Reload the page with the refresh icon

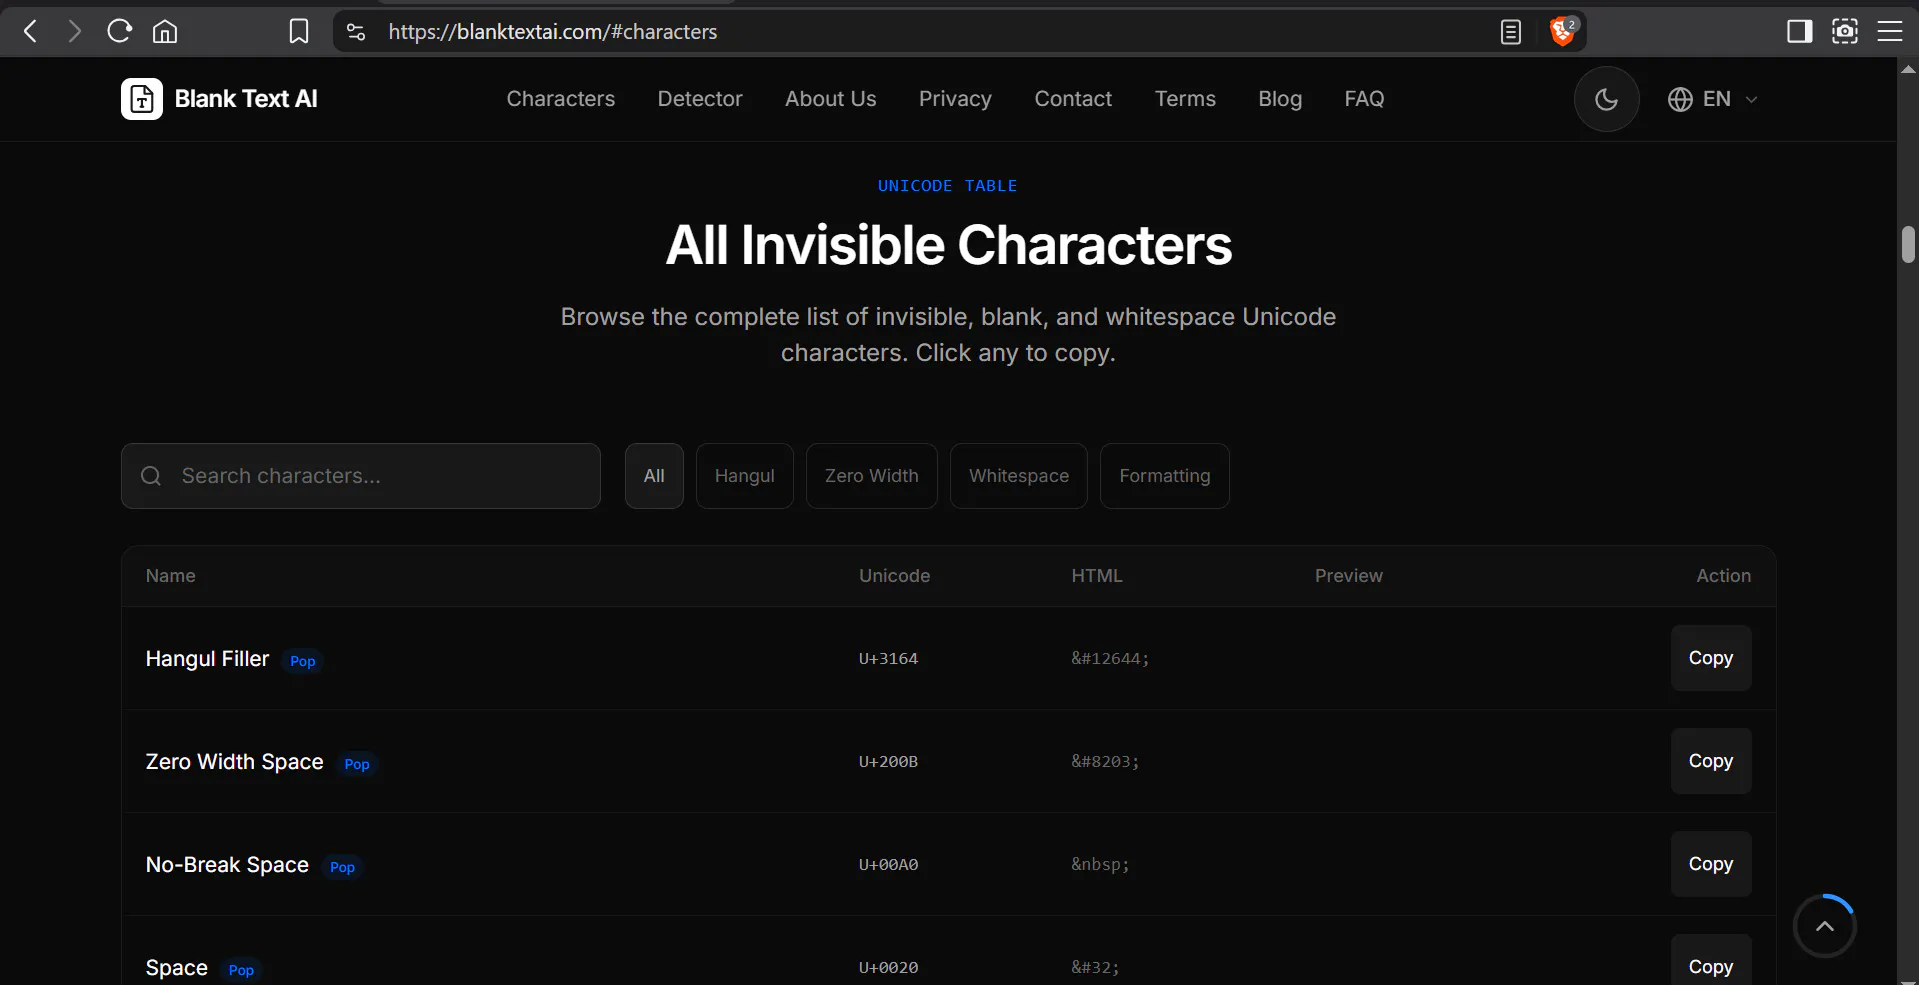(x=119, y=31)
